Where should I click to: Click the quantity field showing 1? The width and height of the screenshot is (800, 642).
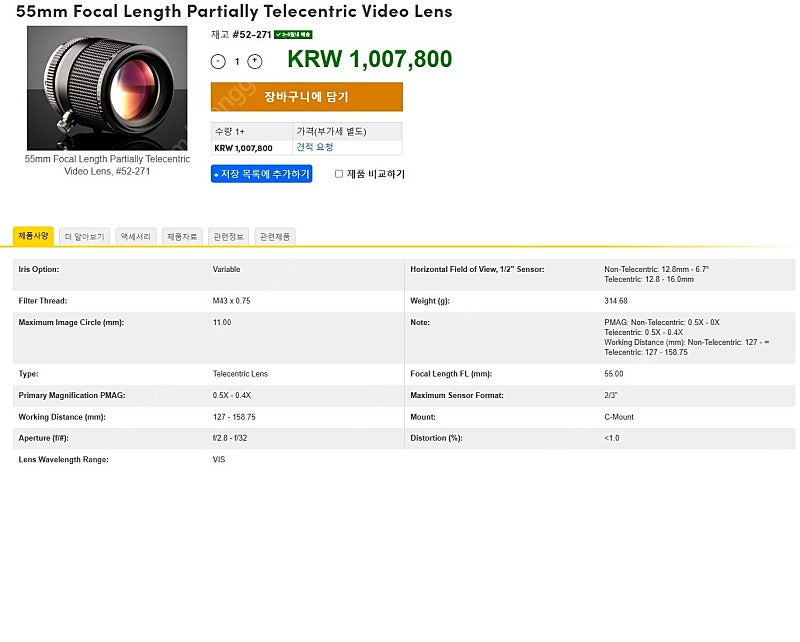point(237,61)
